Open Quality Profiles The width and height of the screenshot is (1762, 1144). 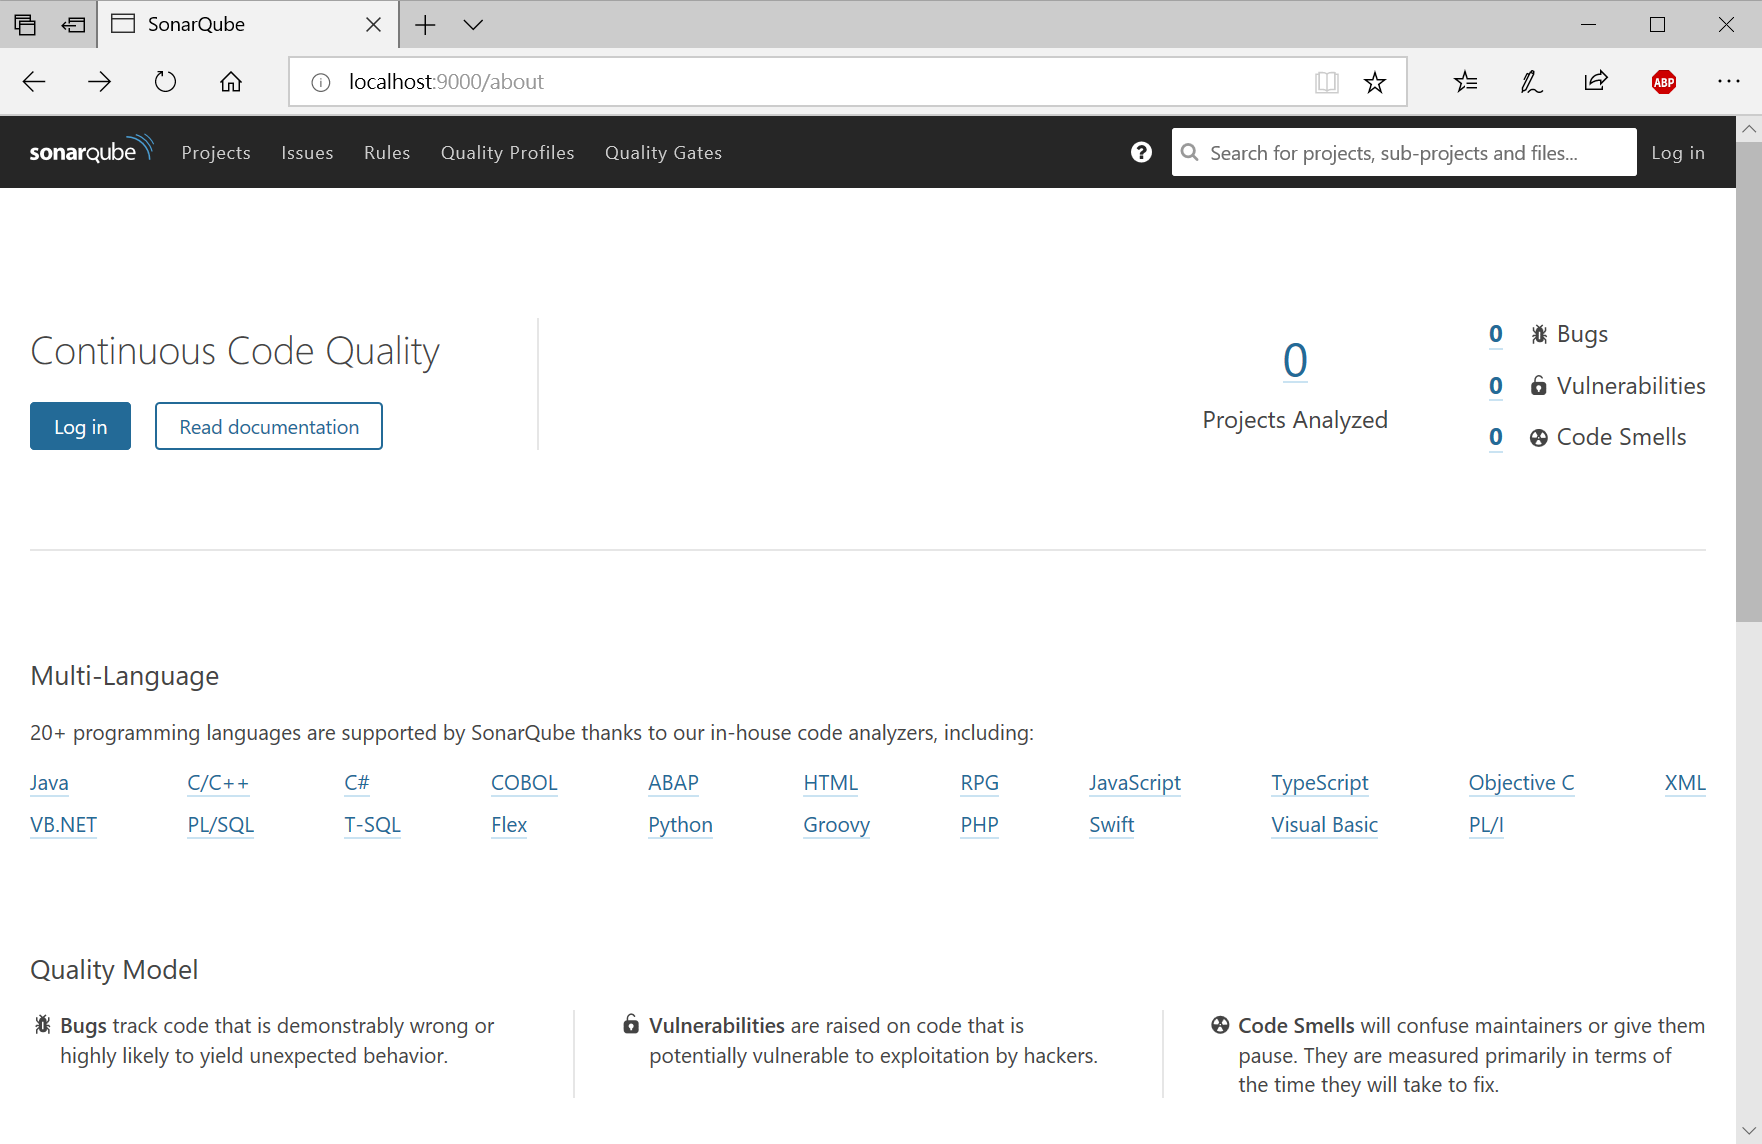(x=508, y=152)
